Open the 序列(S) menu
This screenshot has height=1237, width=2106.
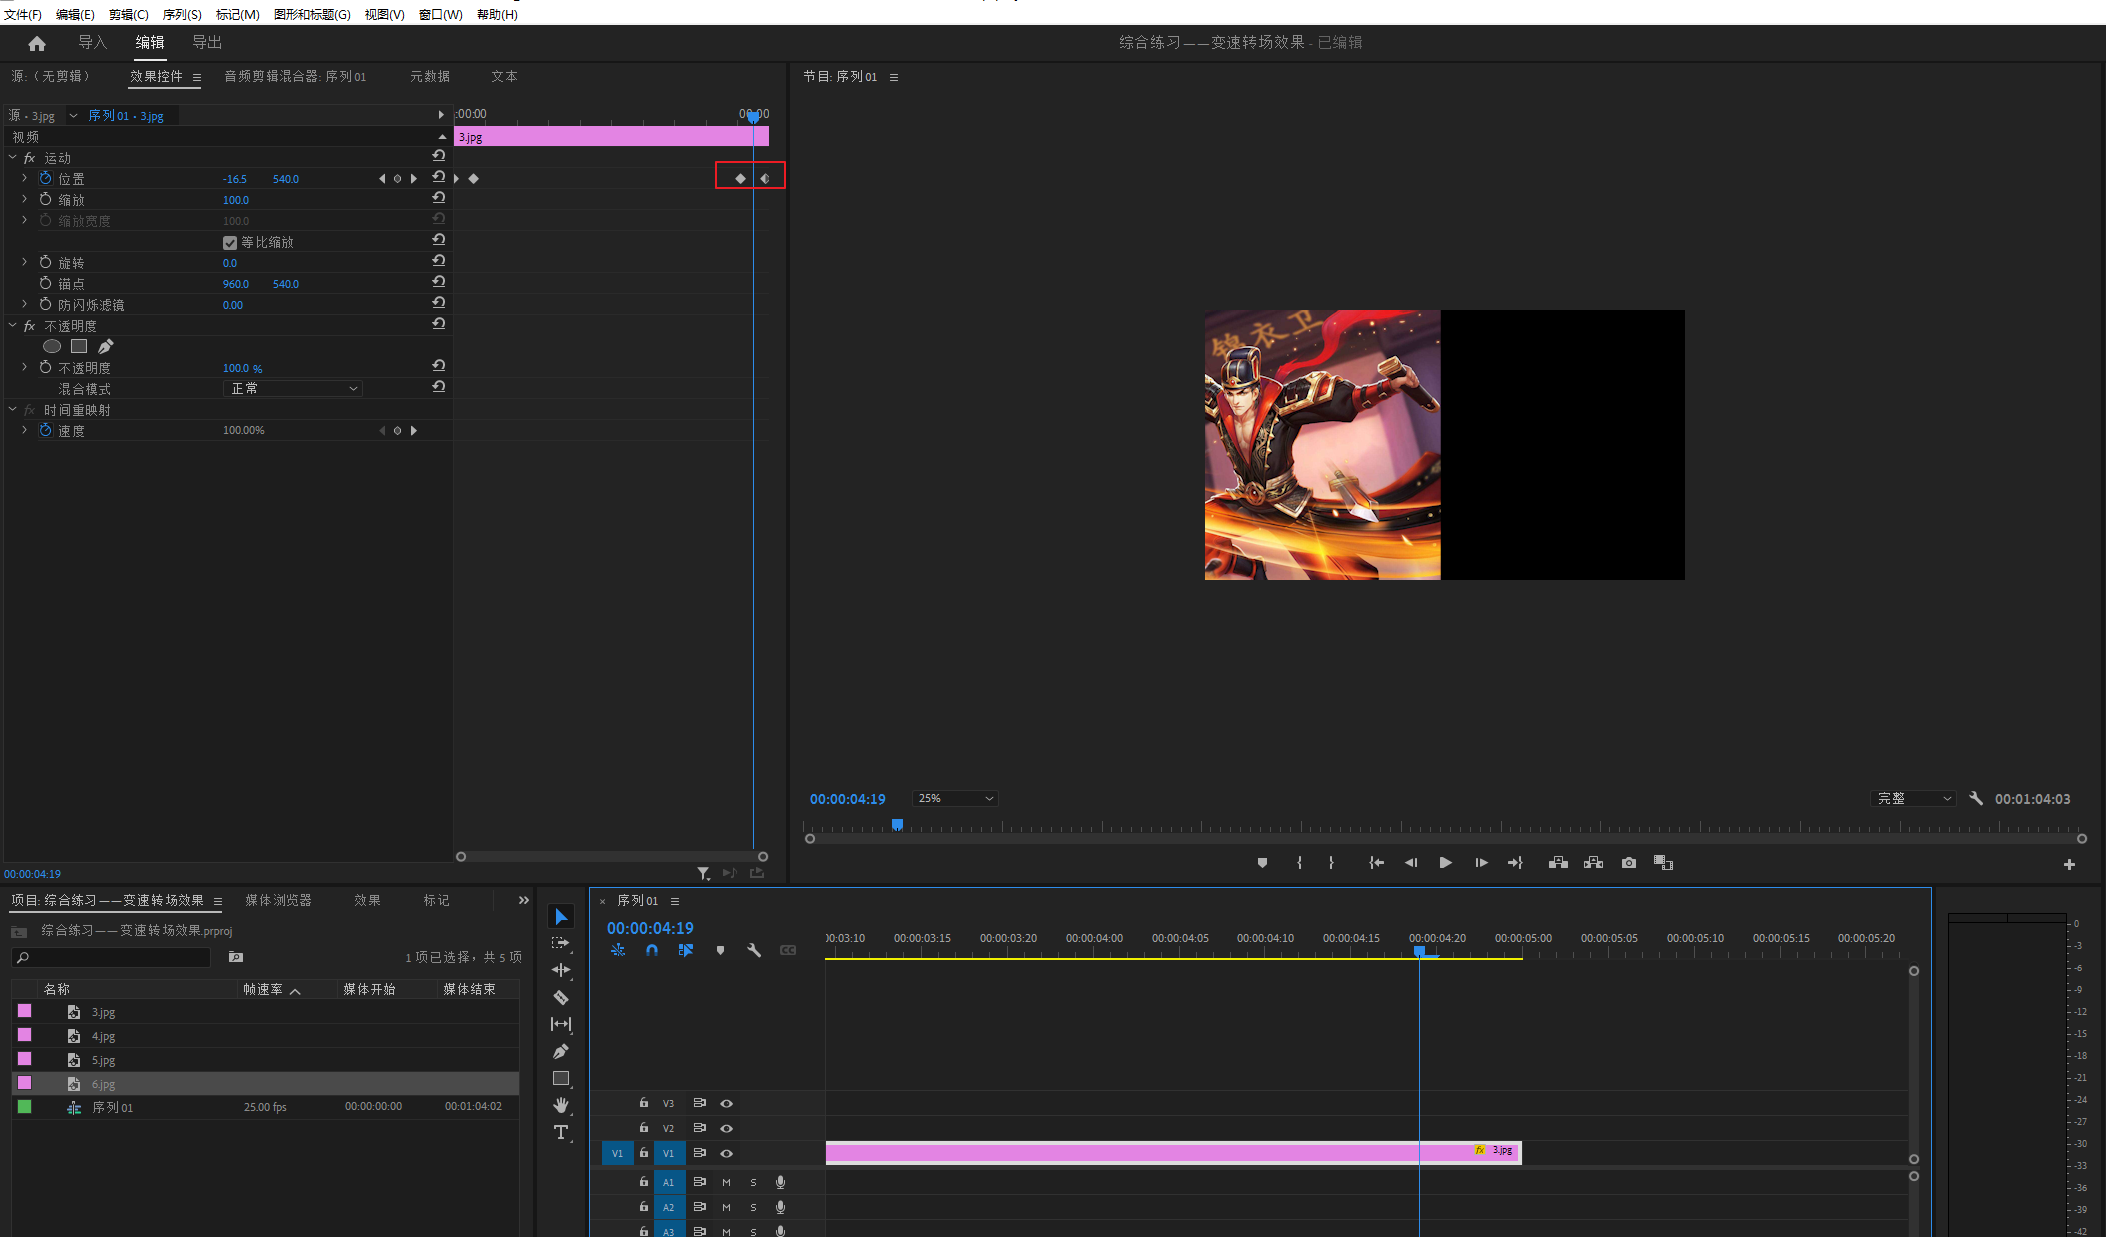click(x=182, y=14)
